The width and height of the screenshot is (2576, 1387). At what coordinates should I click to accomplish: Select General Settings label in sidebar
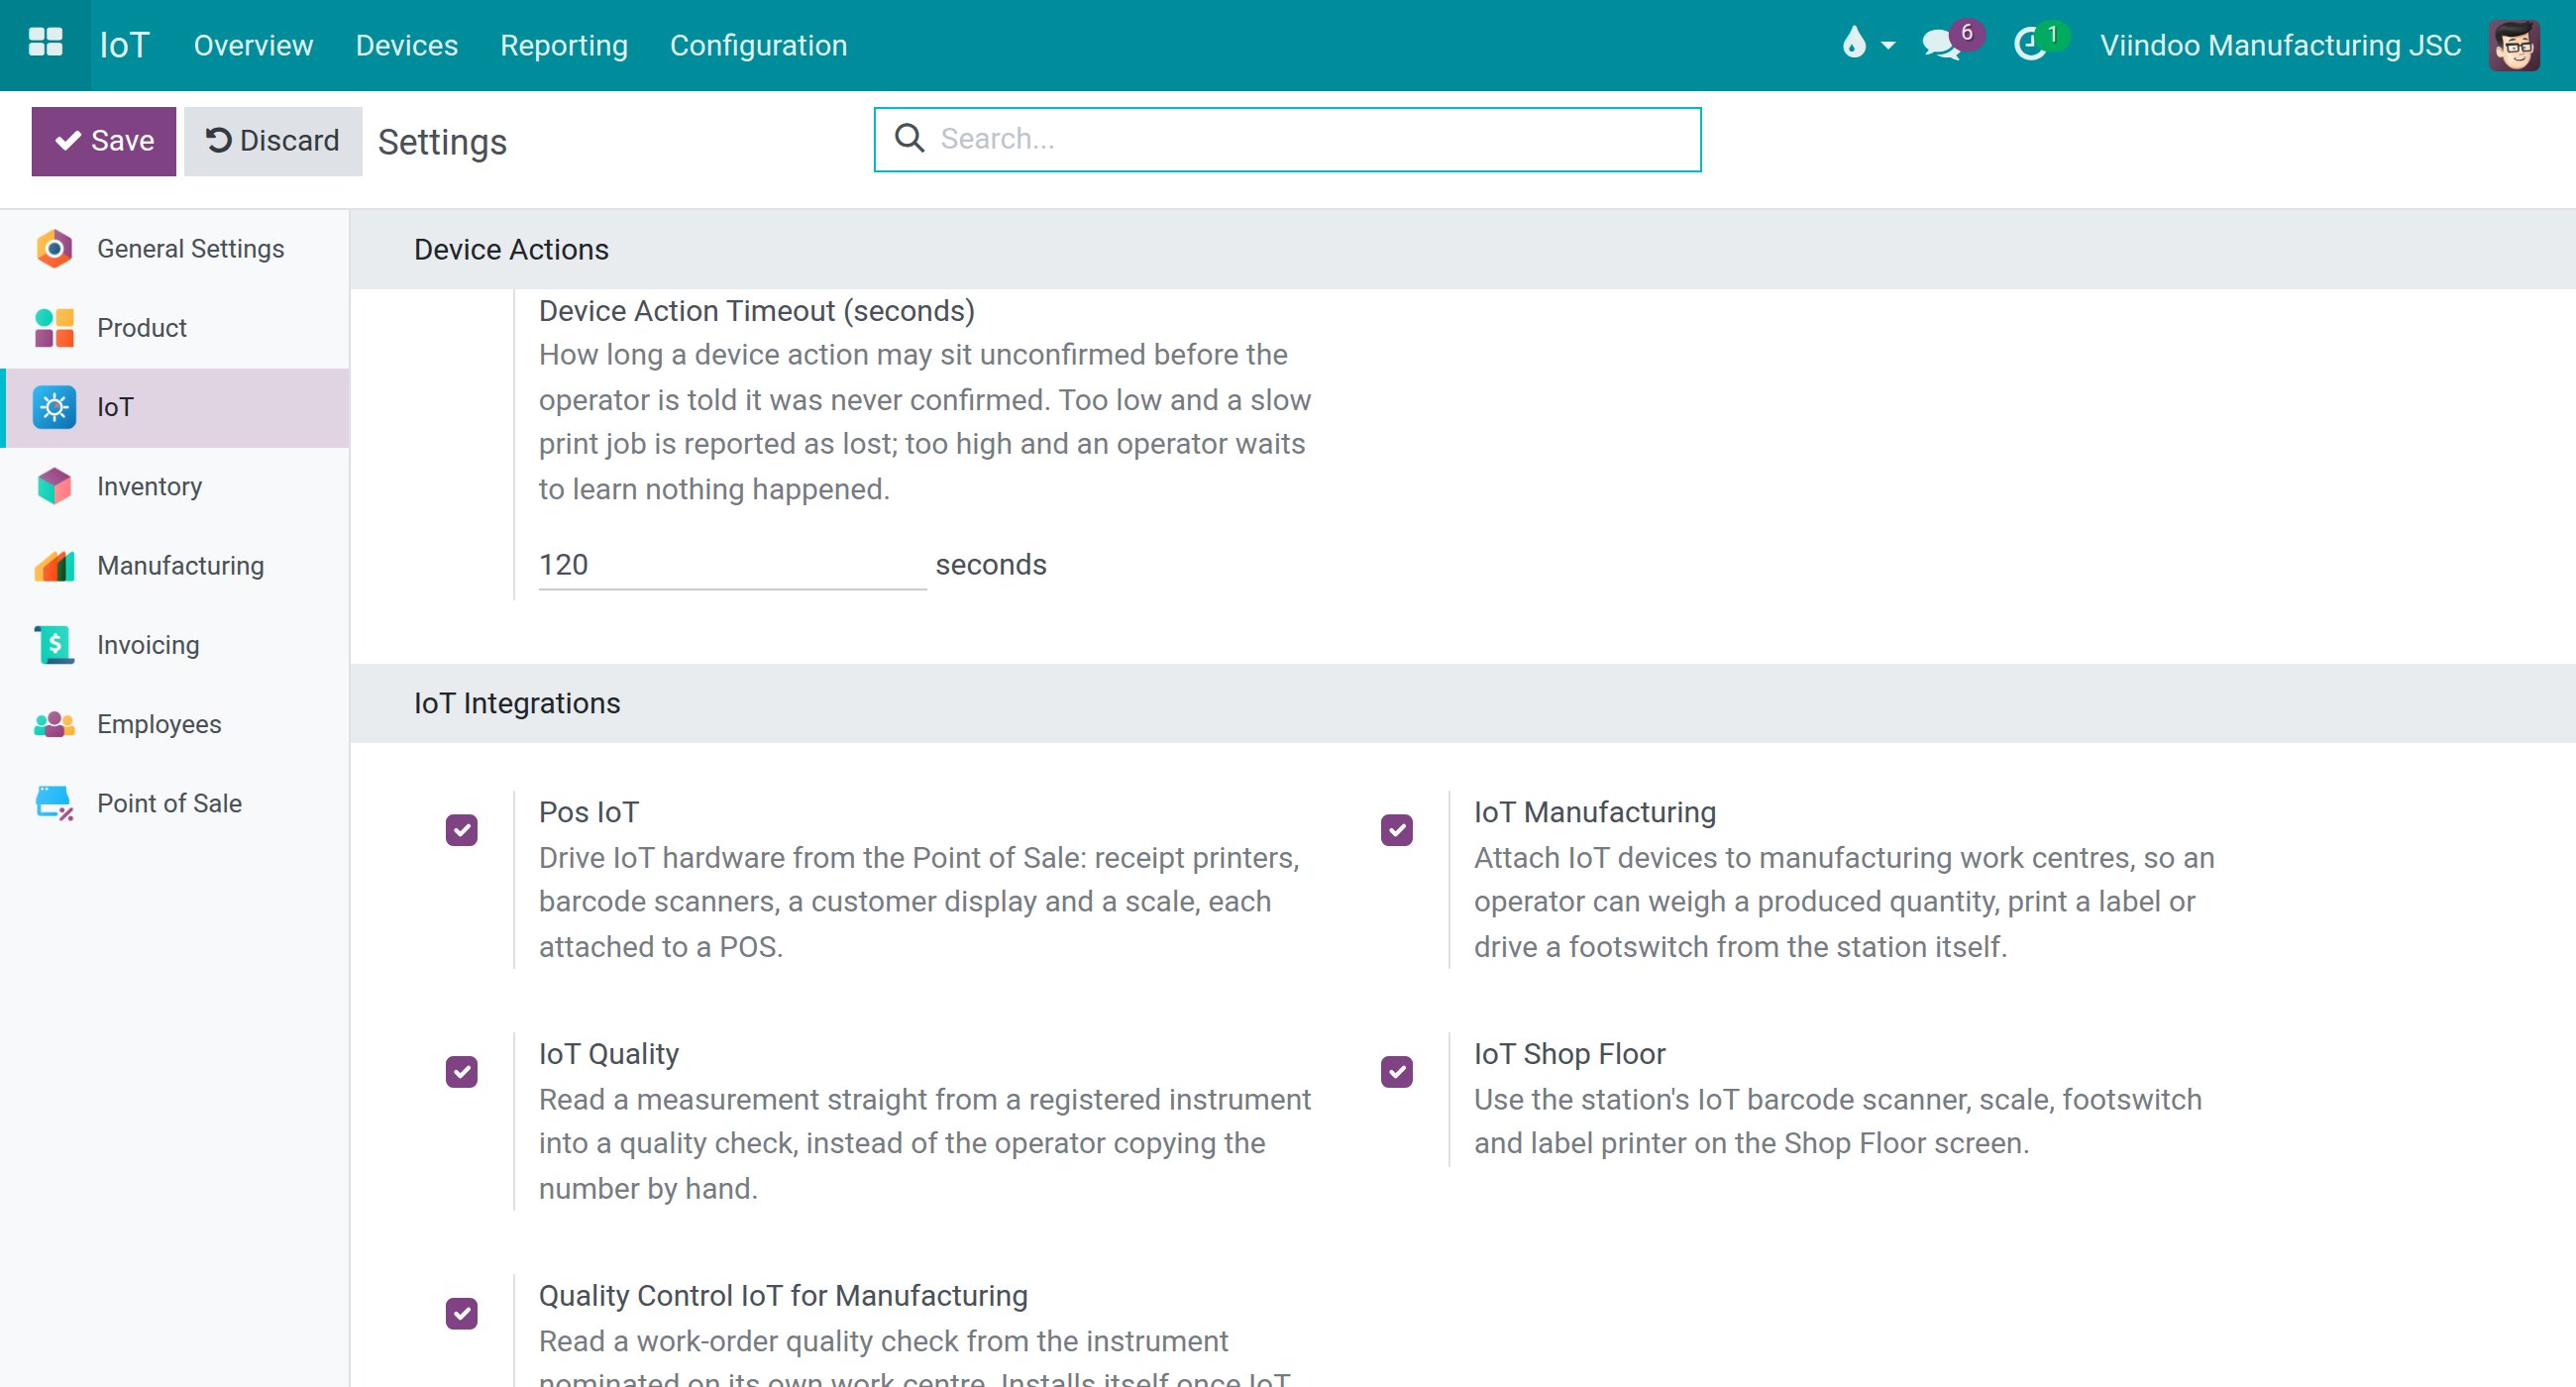click(x=190, y=249)
